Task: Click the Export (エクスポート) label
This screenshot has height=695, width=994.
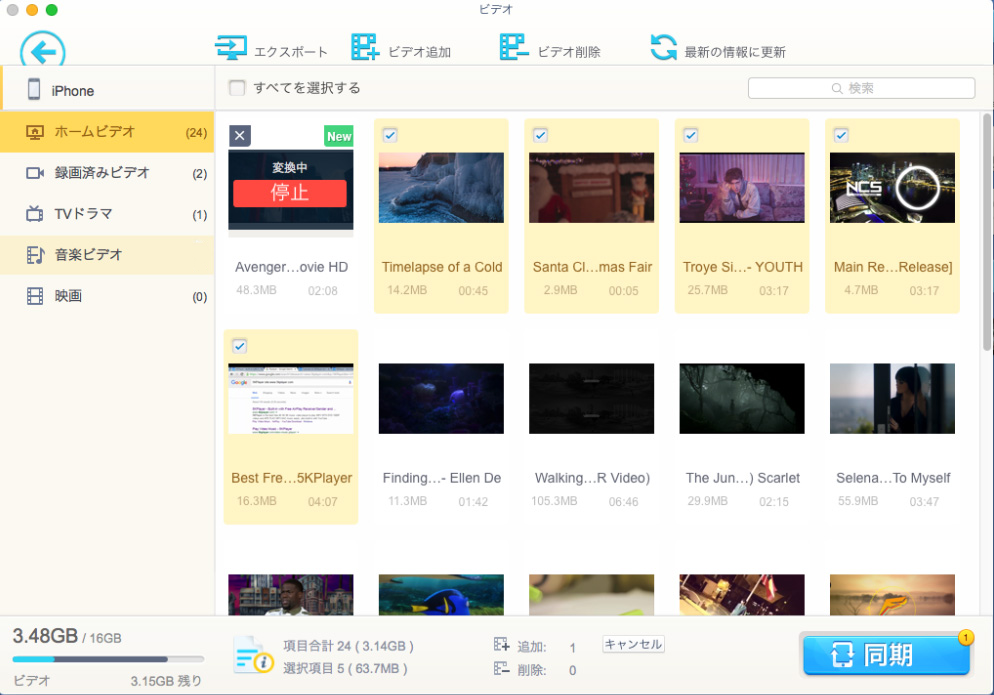Action: (291, 52)
